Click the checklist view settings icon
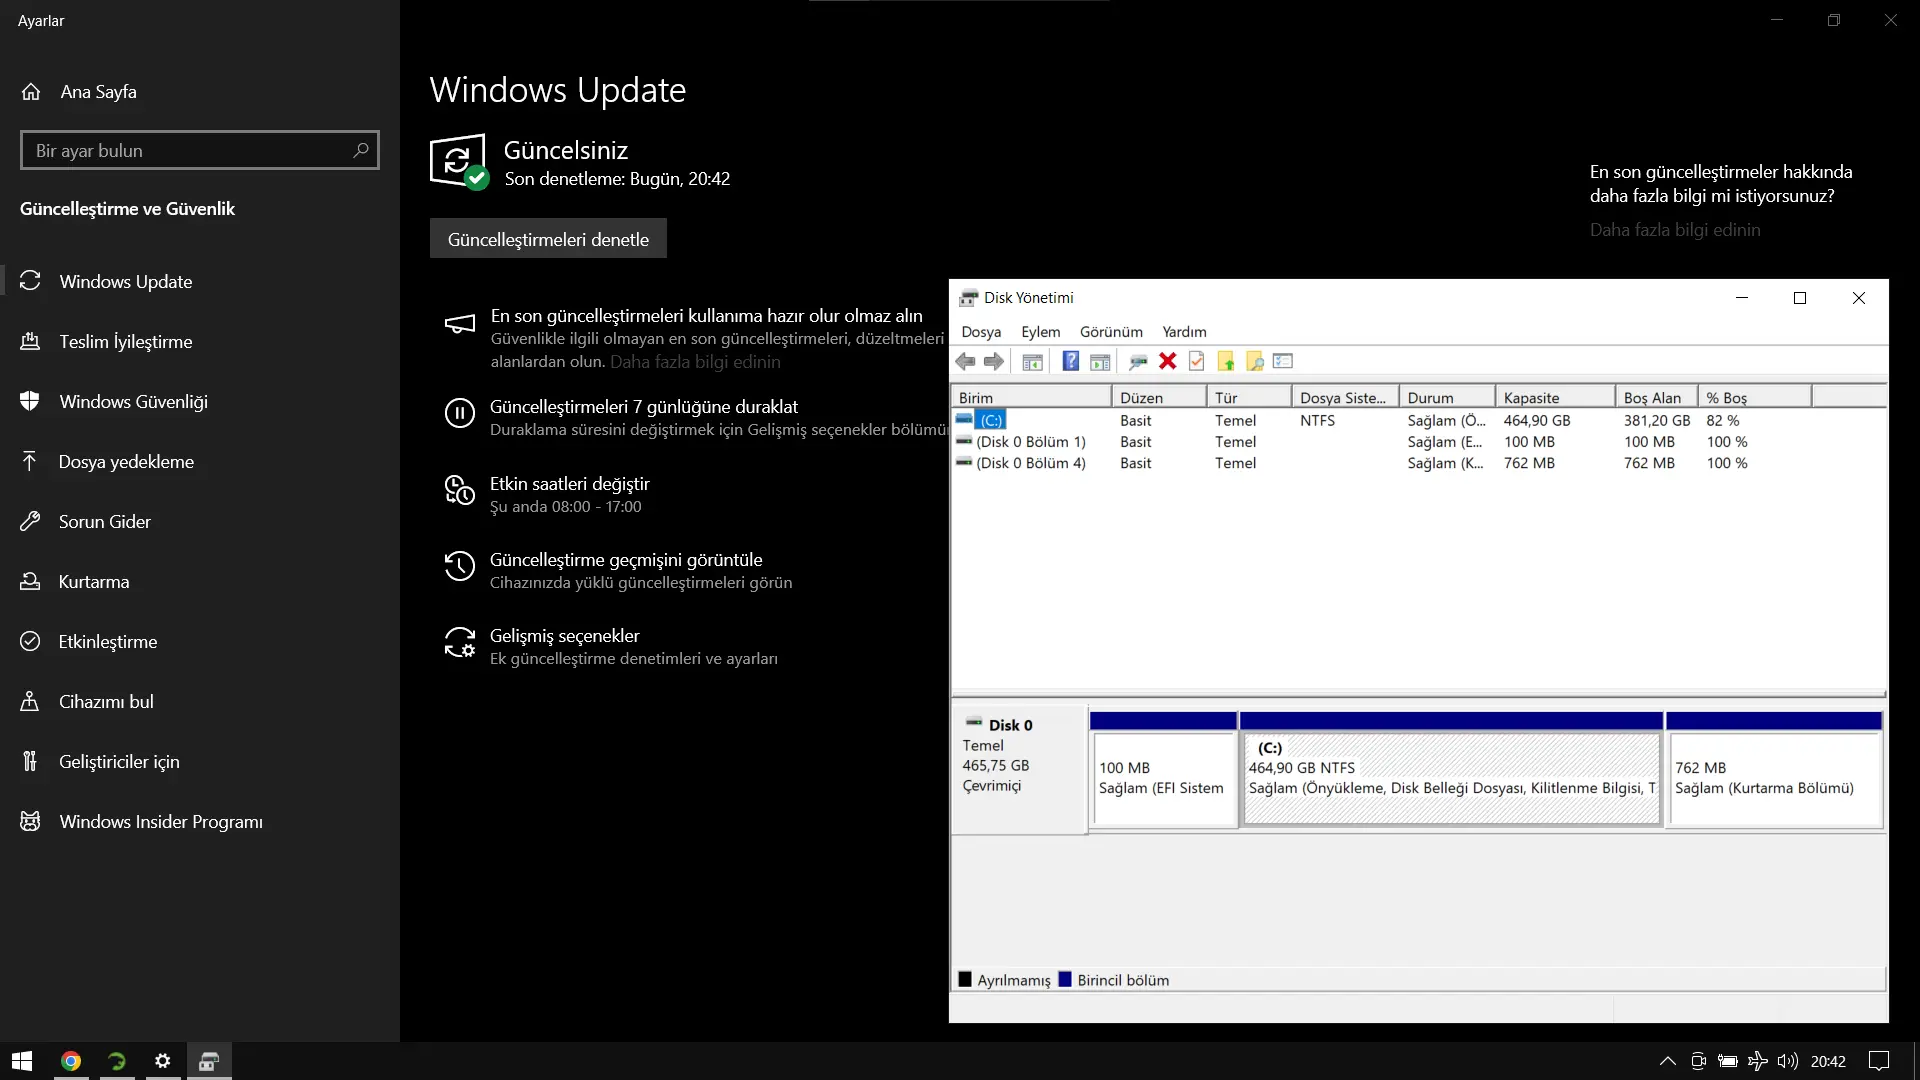Image resolution: width=1920 pixels, height=1080 pixels. 1283,362
